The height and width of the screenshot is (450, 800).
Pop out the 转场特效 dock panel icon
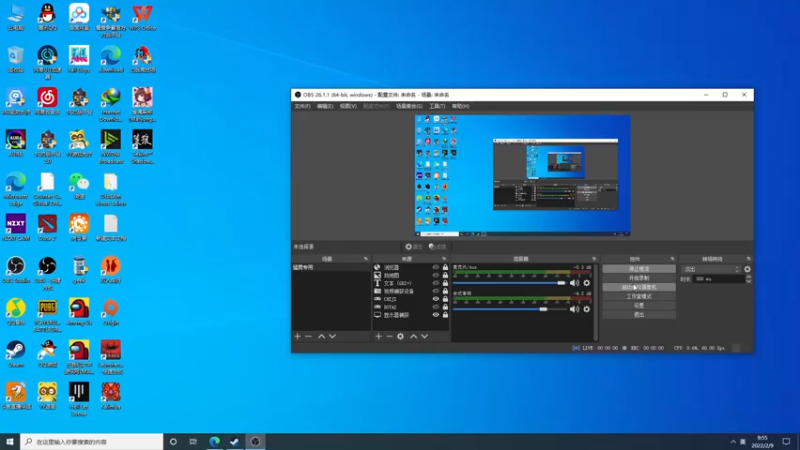[x=748, y=259]
